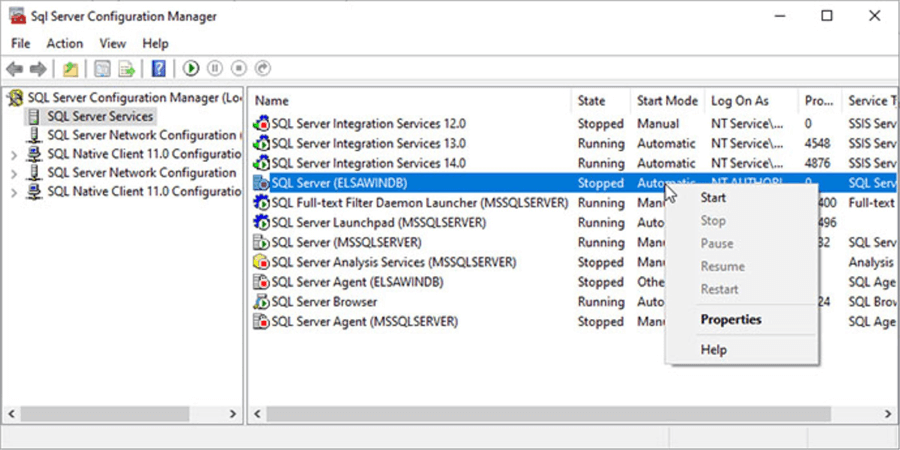Screen dimensions: 900x450
Task: Click the services list scroll right arrow
Action: [x=889, y=414]
